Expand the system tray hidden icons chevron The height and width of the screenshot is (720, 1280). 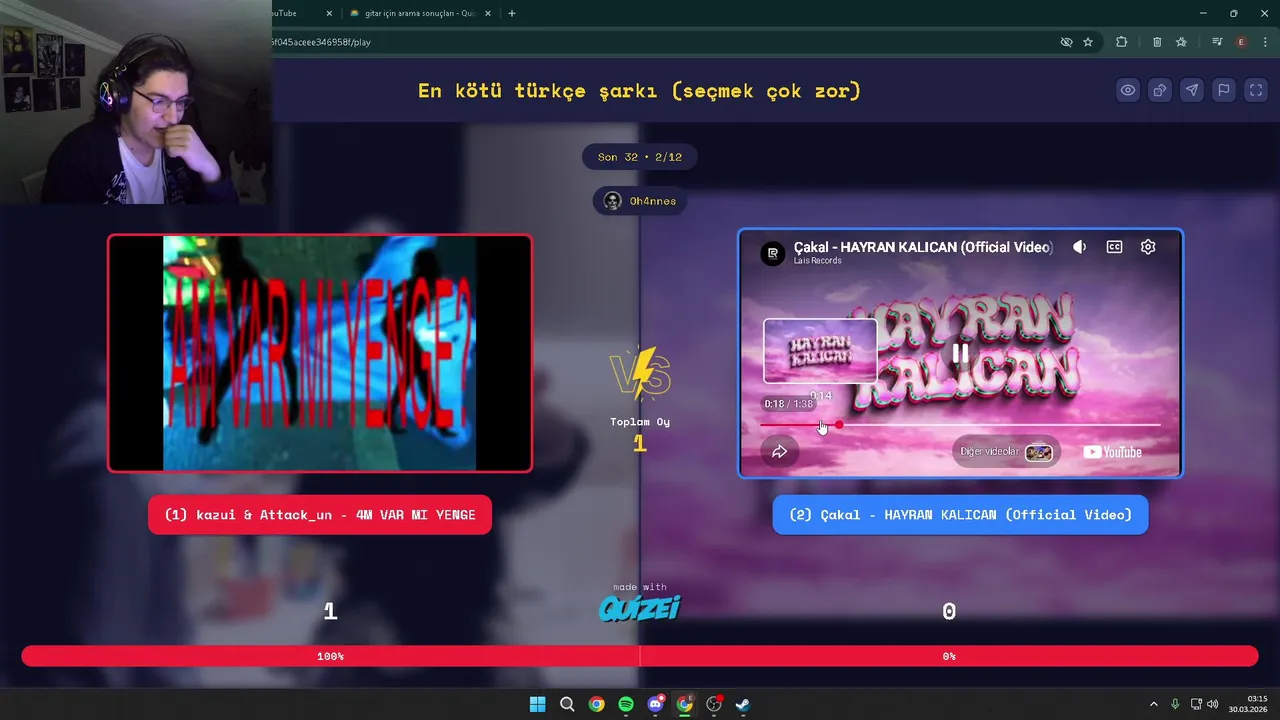(x=1153, y=704)
